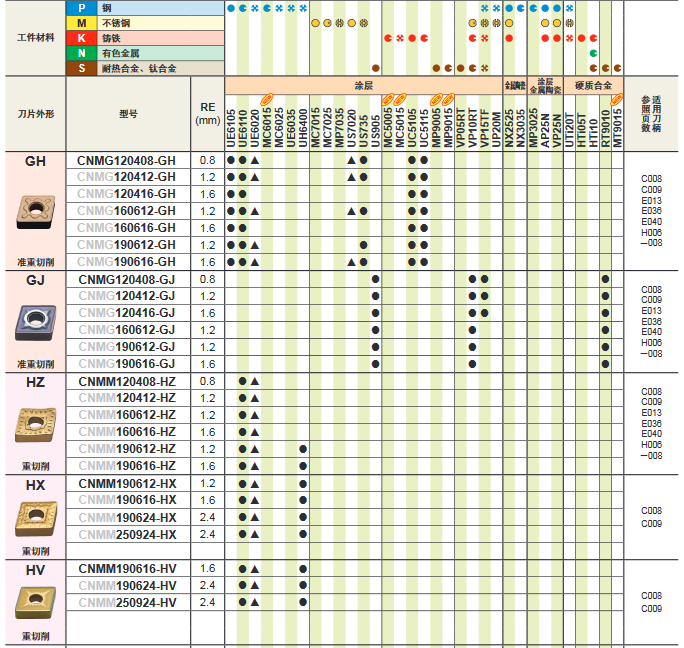Open the CNMM190612-HX model entry
Screen dimensions: 684x648
[x=126, y=483]
